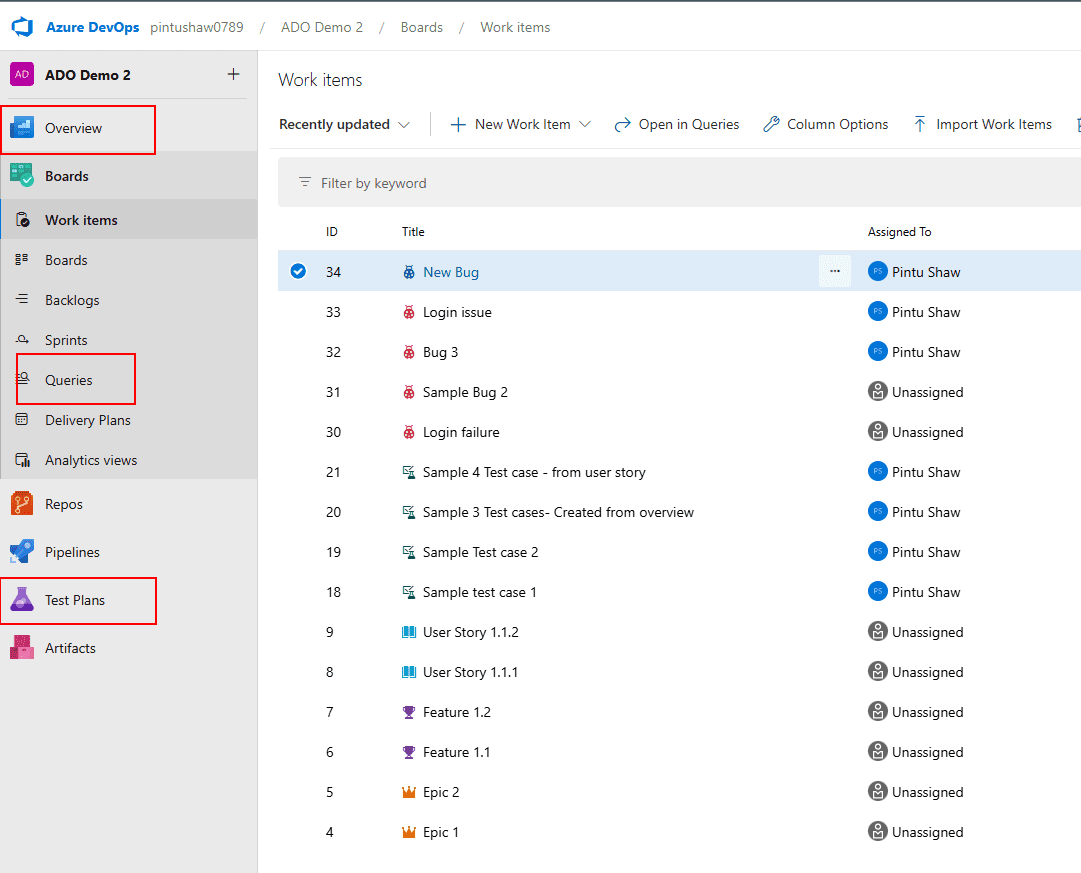Go to Backlogs in the sidebar

pos(72,300)
